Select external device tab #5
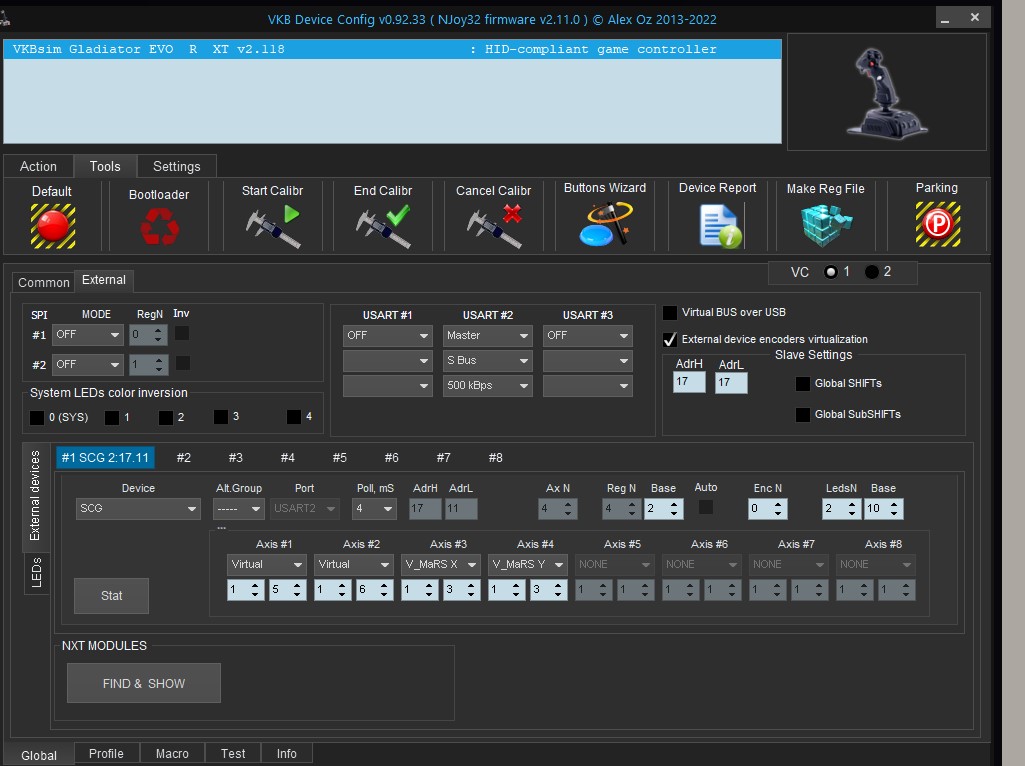The width and height of the screenshot is (1025, 766). [339, 458]
